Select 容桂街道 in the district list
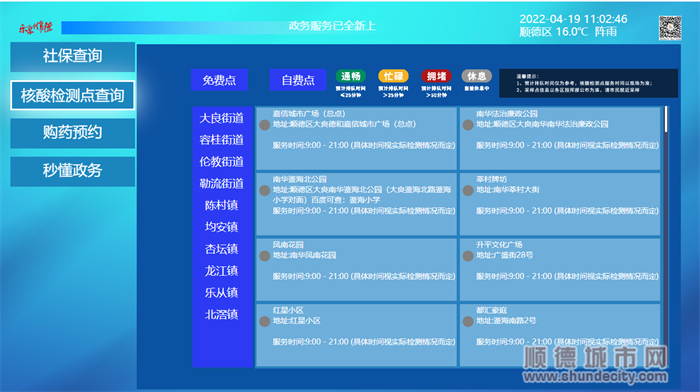 pyautogui.click(x=221, y=140)
